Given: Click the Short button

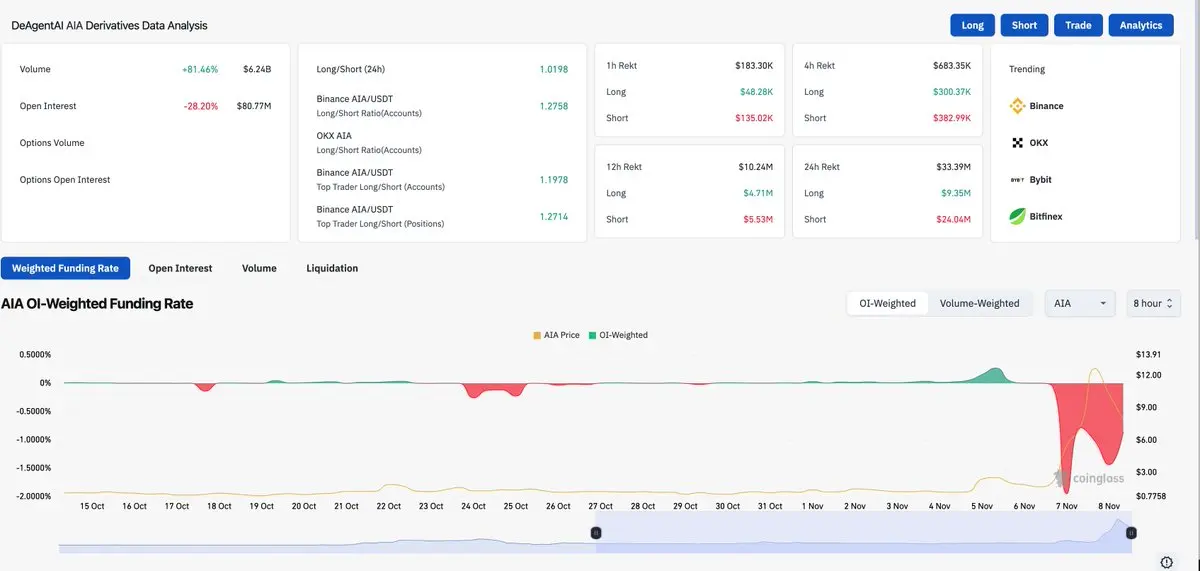Looking at the screenshot, I should point(1024,25).
